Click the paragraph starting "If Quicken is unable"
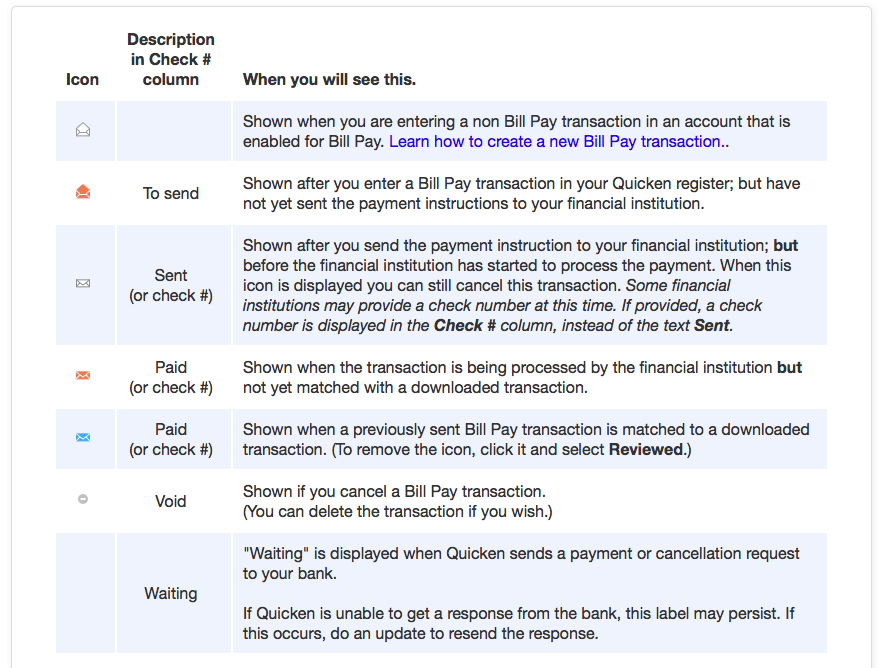The width and height of the screenshot is (886, 668). click(519, 623)
